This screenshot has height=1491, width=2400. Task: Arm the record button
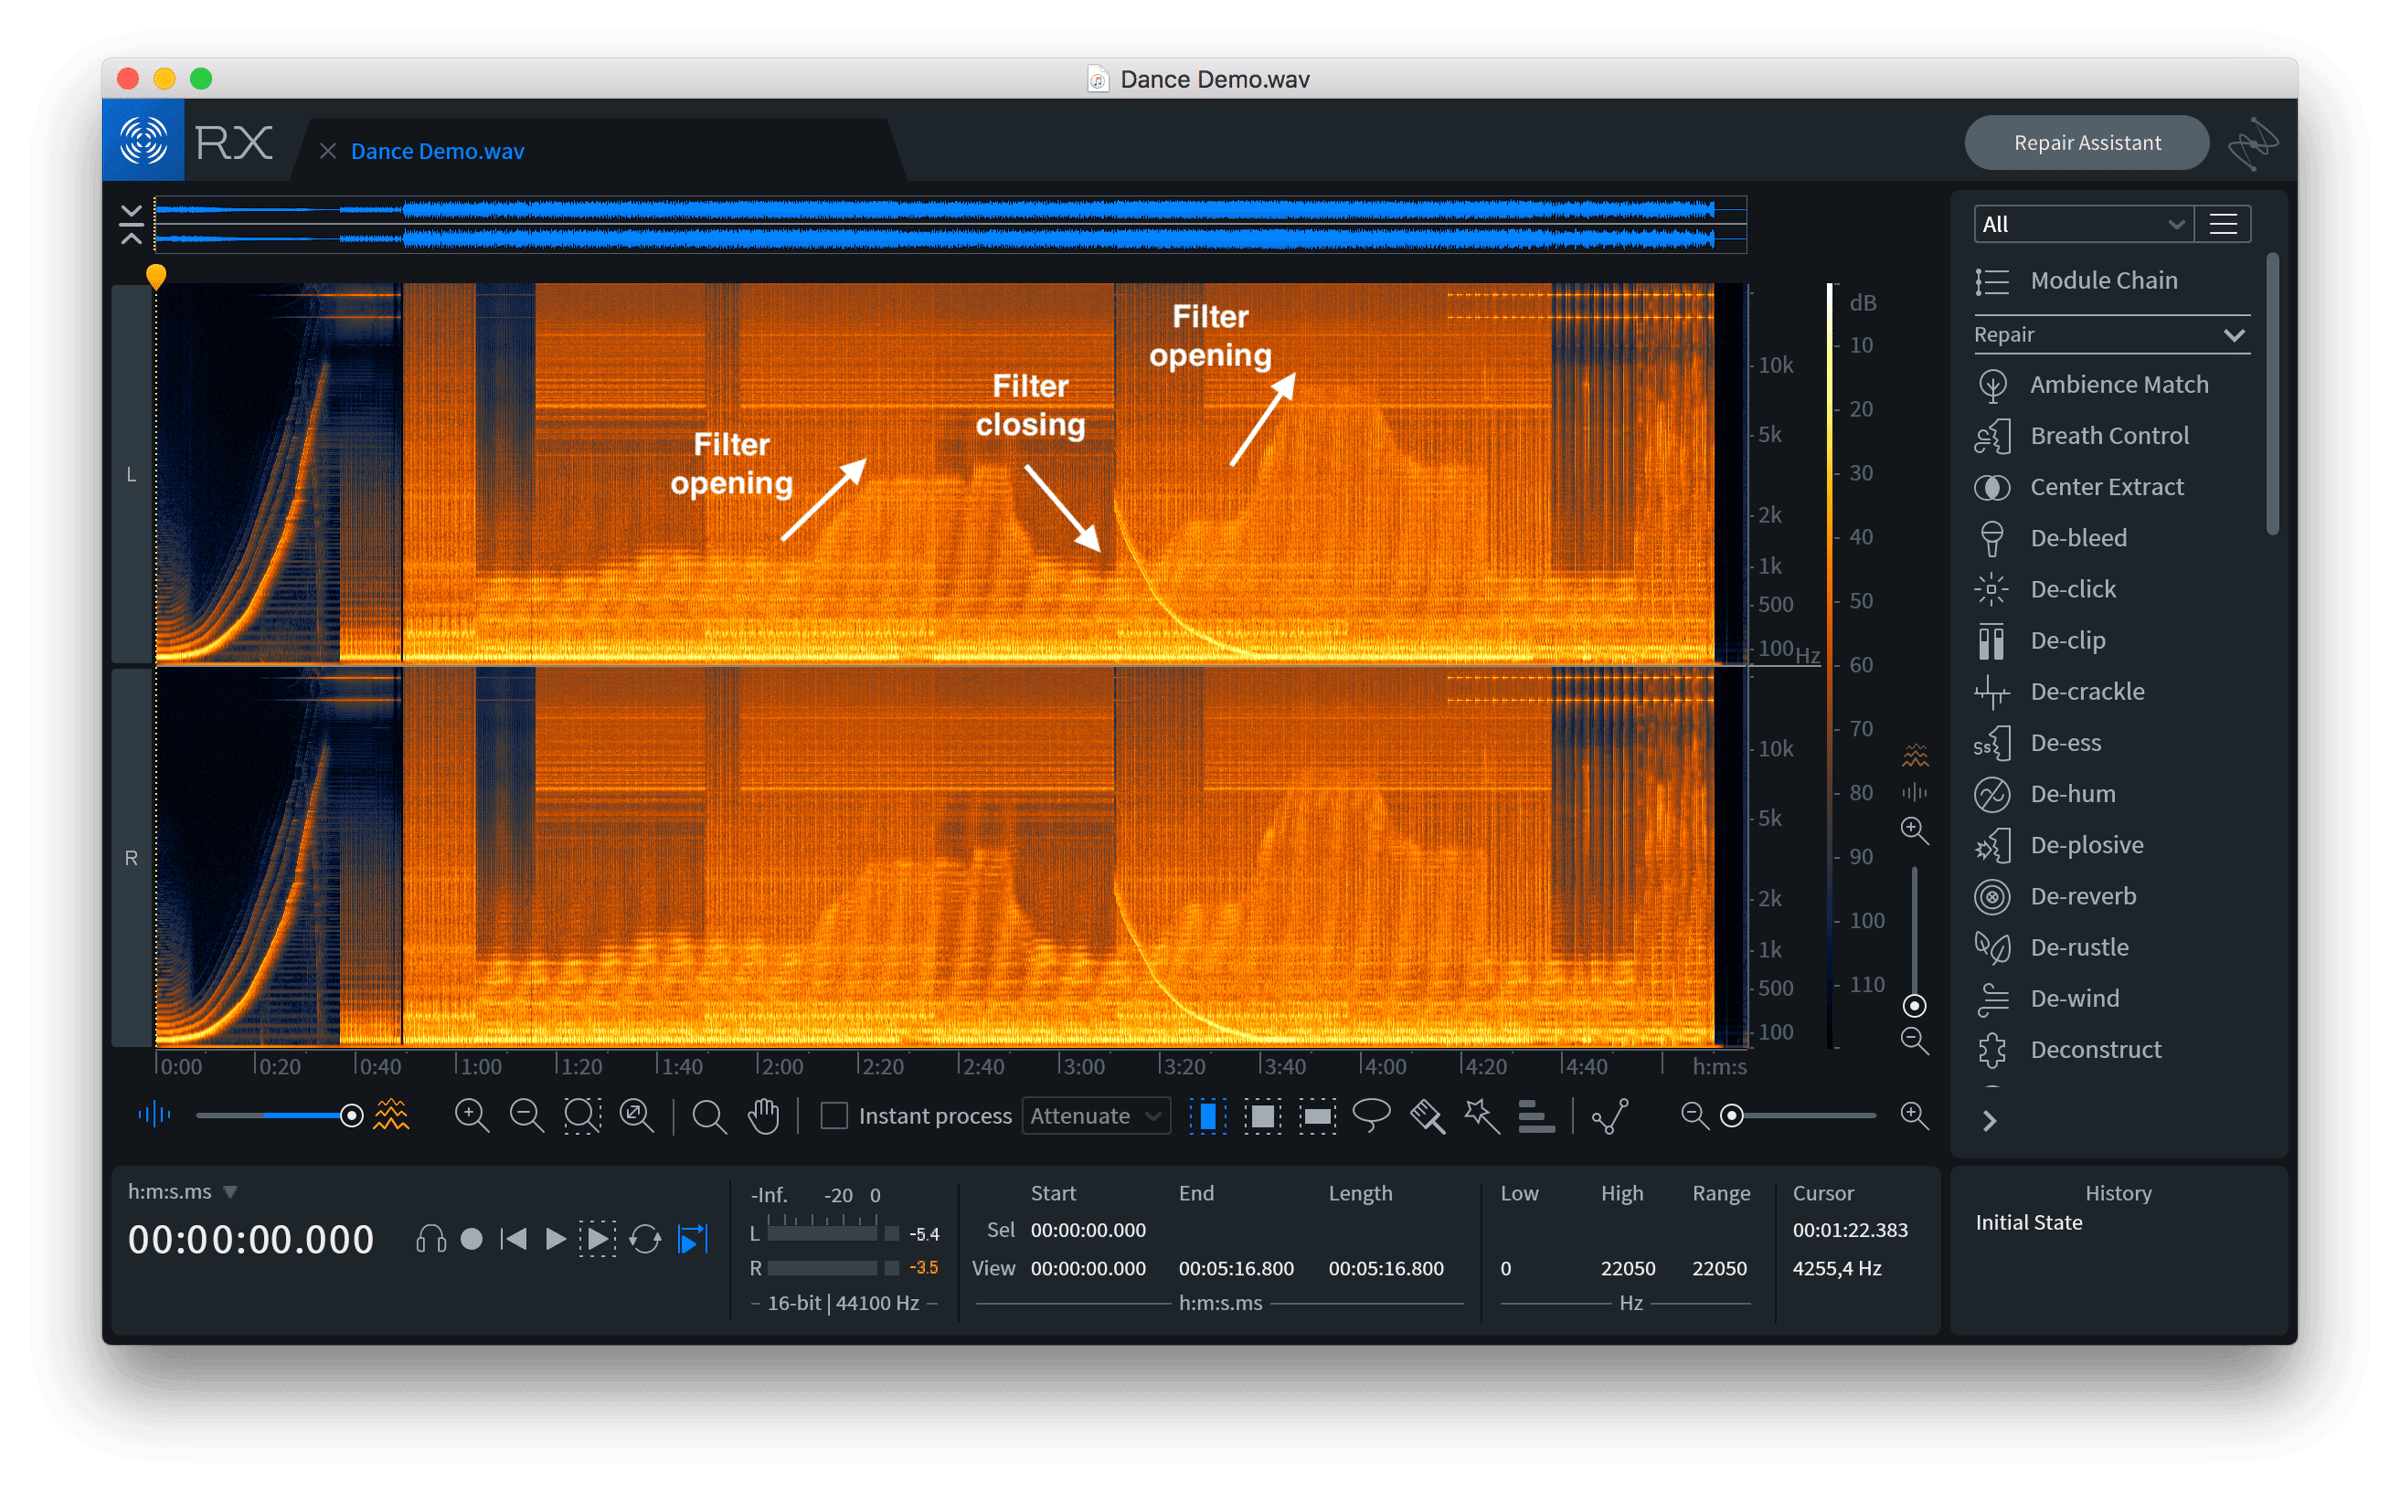point(472,1240)
